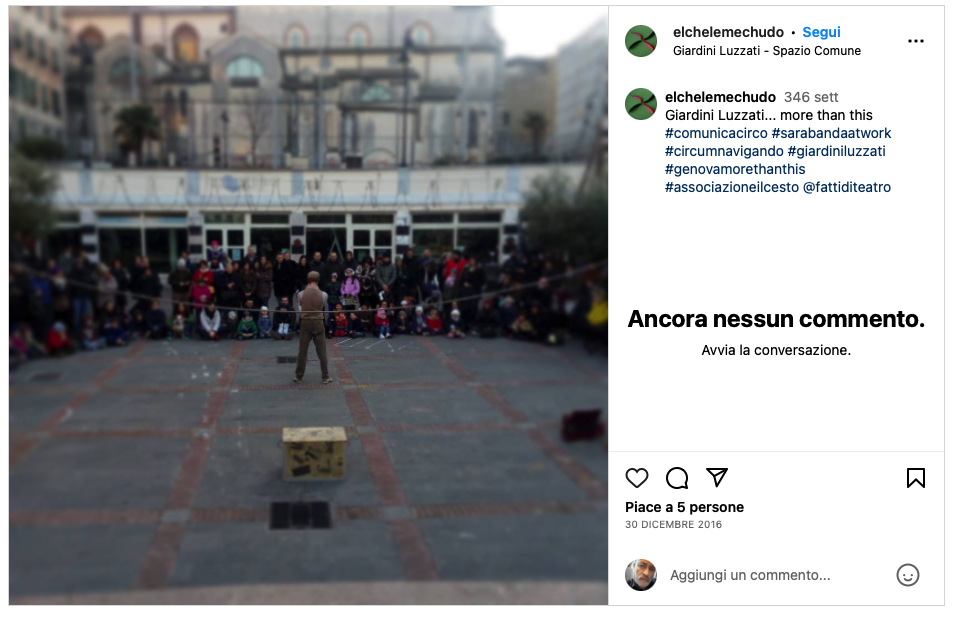Like the post with the heart icon
The width and height of the screenshot is (954, 618).
click(x=637, y=478)
